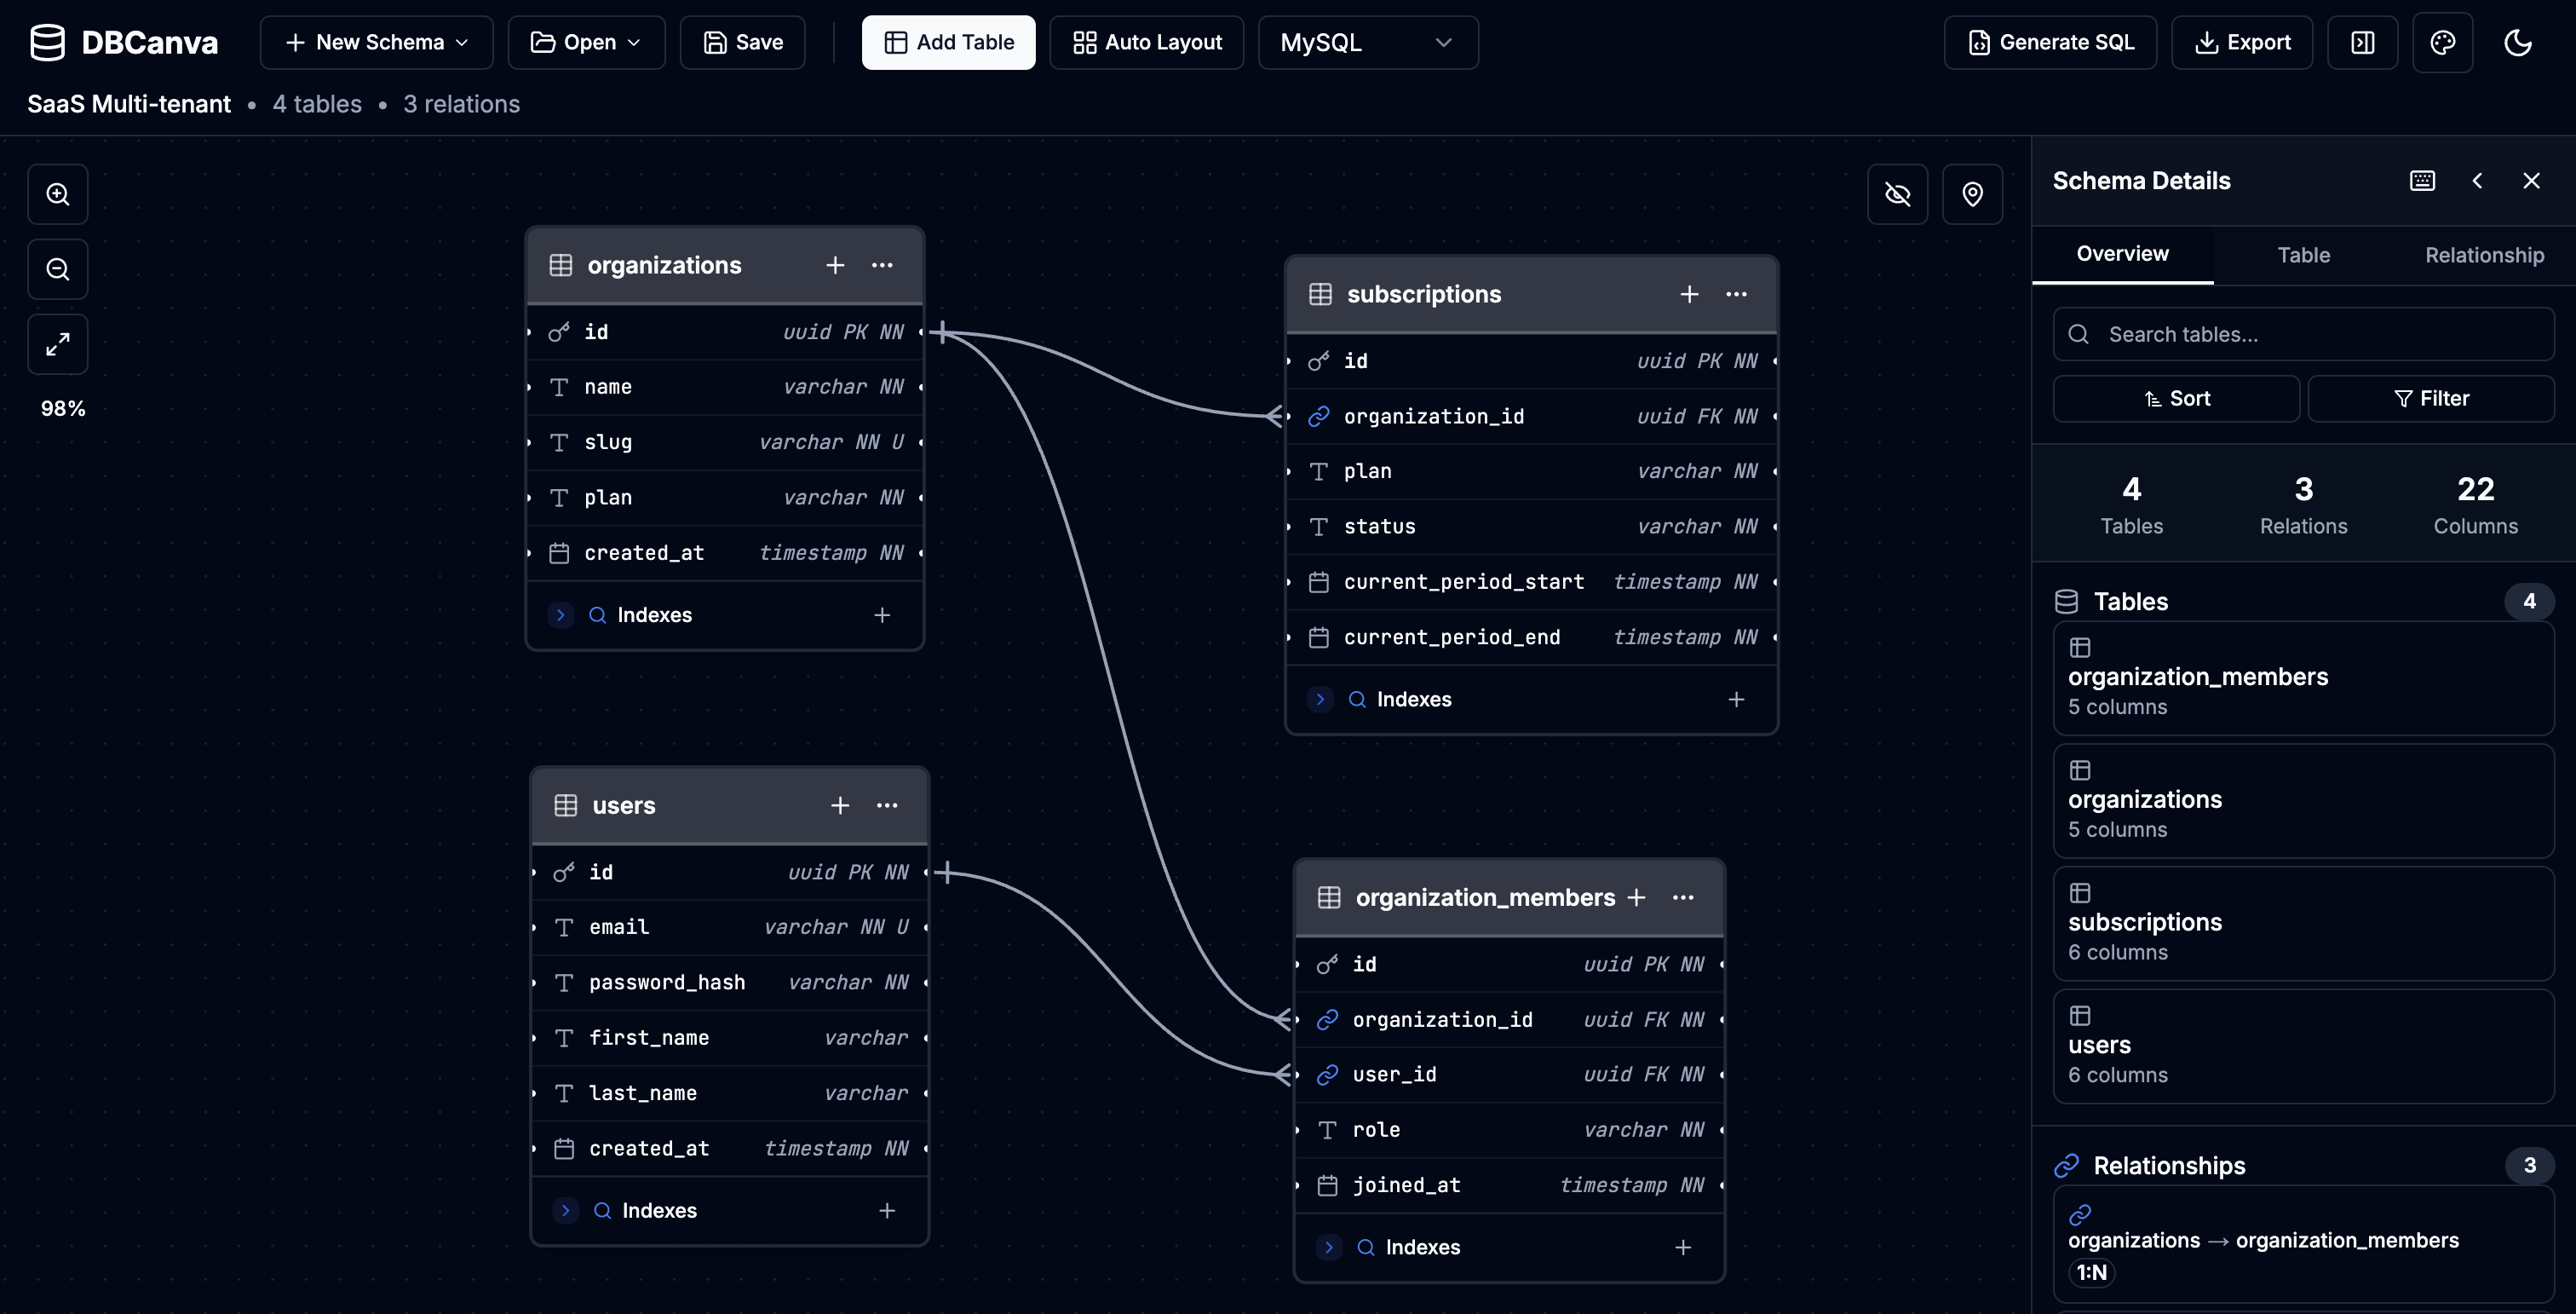
Task: Open the subscriptions table options menu
Action: click(x=1736, y=294)
